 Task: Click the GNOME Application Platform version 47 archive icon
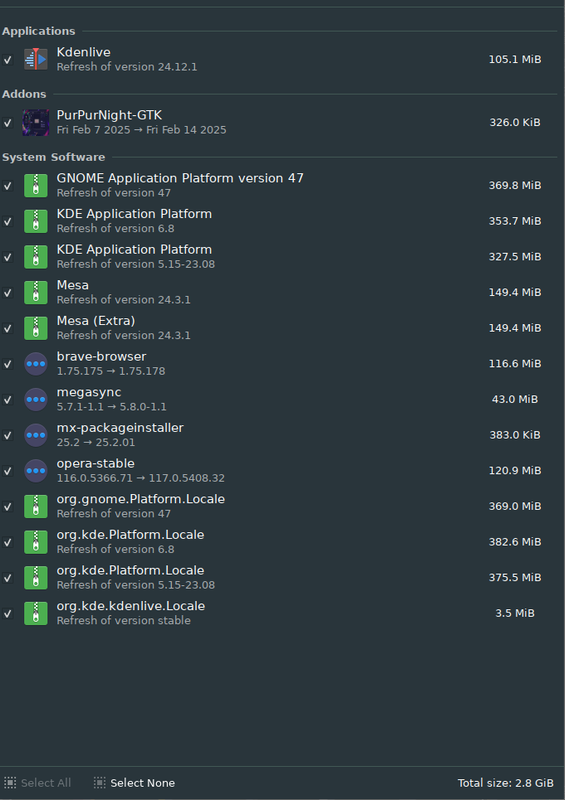36,185
